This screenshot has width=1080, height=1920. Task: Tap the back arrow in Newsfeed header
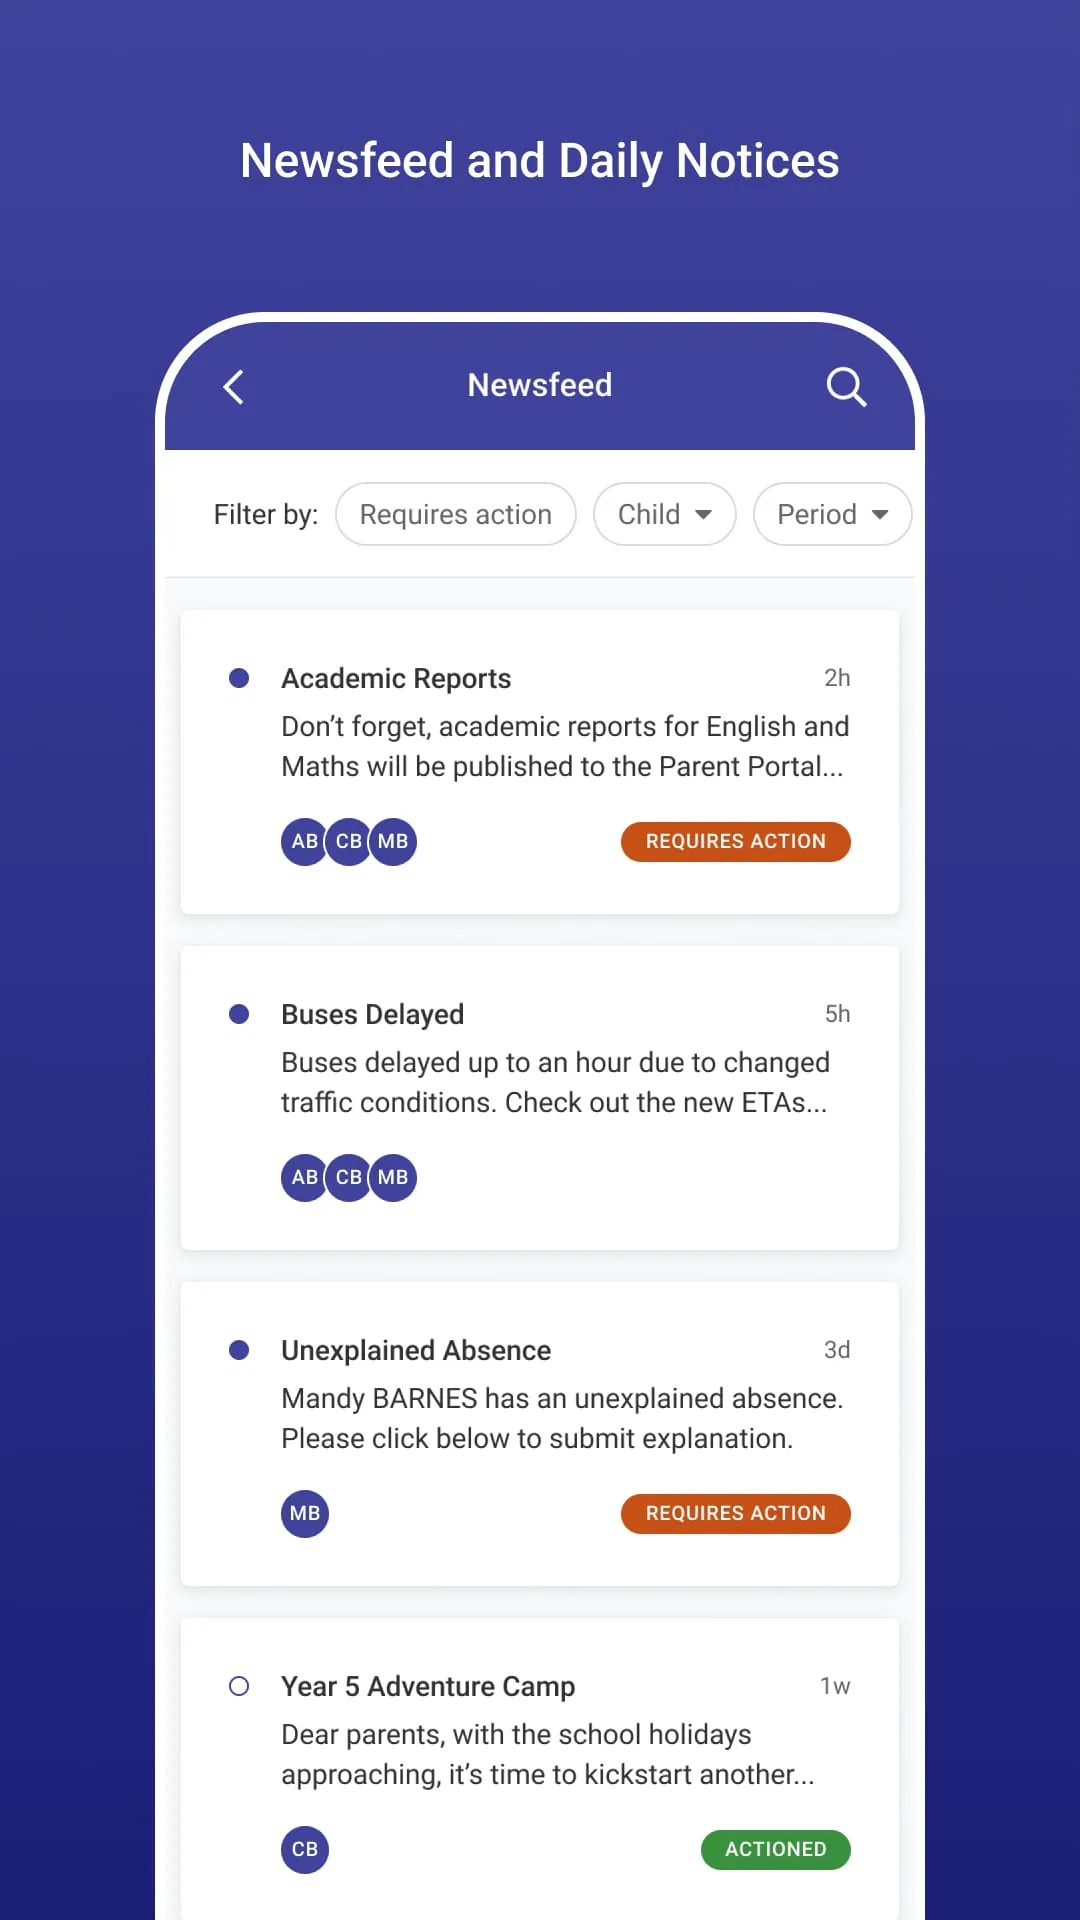[x=234, y=387]
